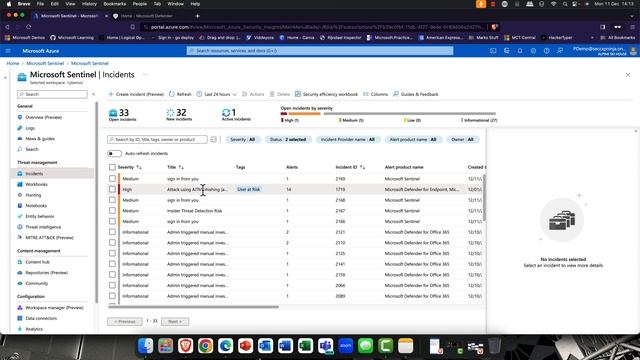Open Entity behavior in the sidebar
Viewport: 640px width, 360px height.
40,216
